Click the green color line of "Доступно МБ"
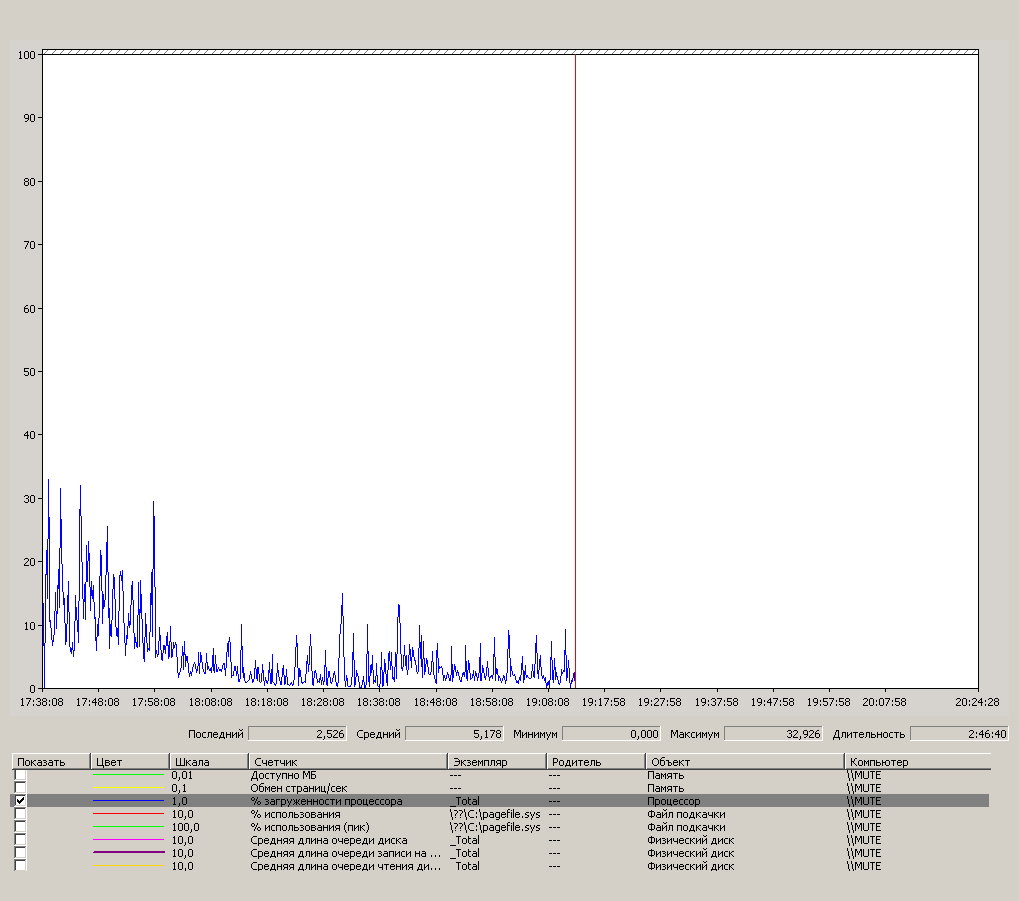This screenshot has height=901, width=1019. click(128, 775)
